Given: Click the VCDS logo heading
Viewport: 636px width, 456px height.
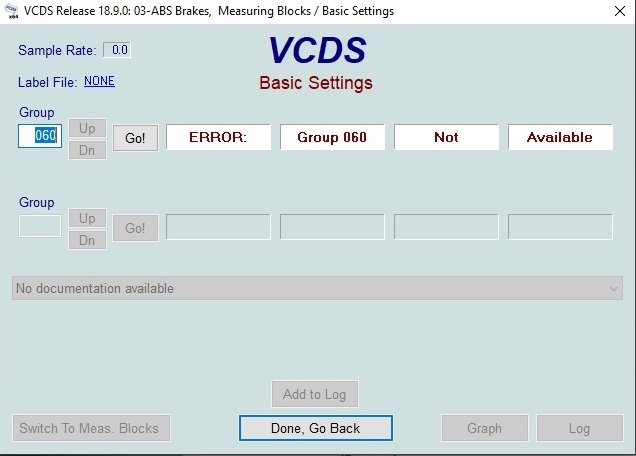Looking at the screenshot, I should coord(317,50).
